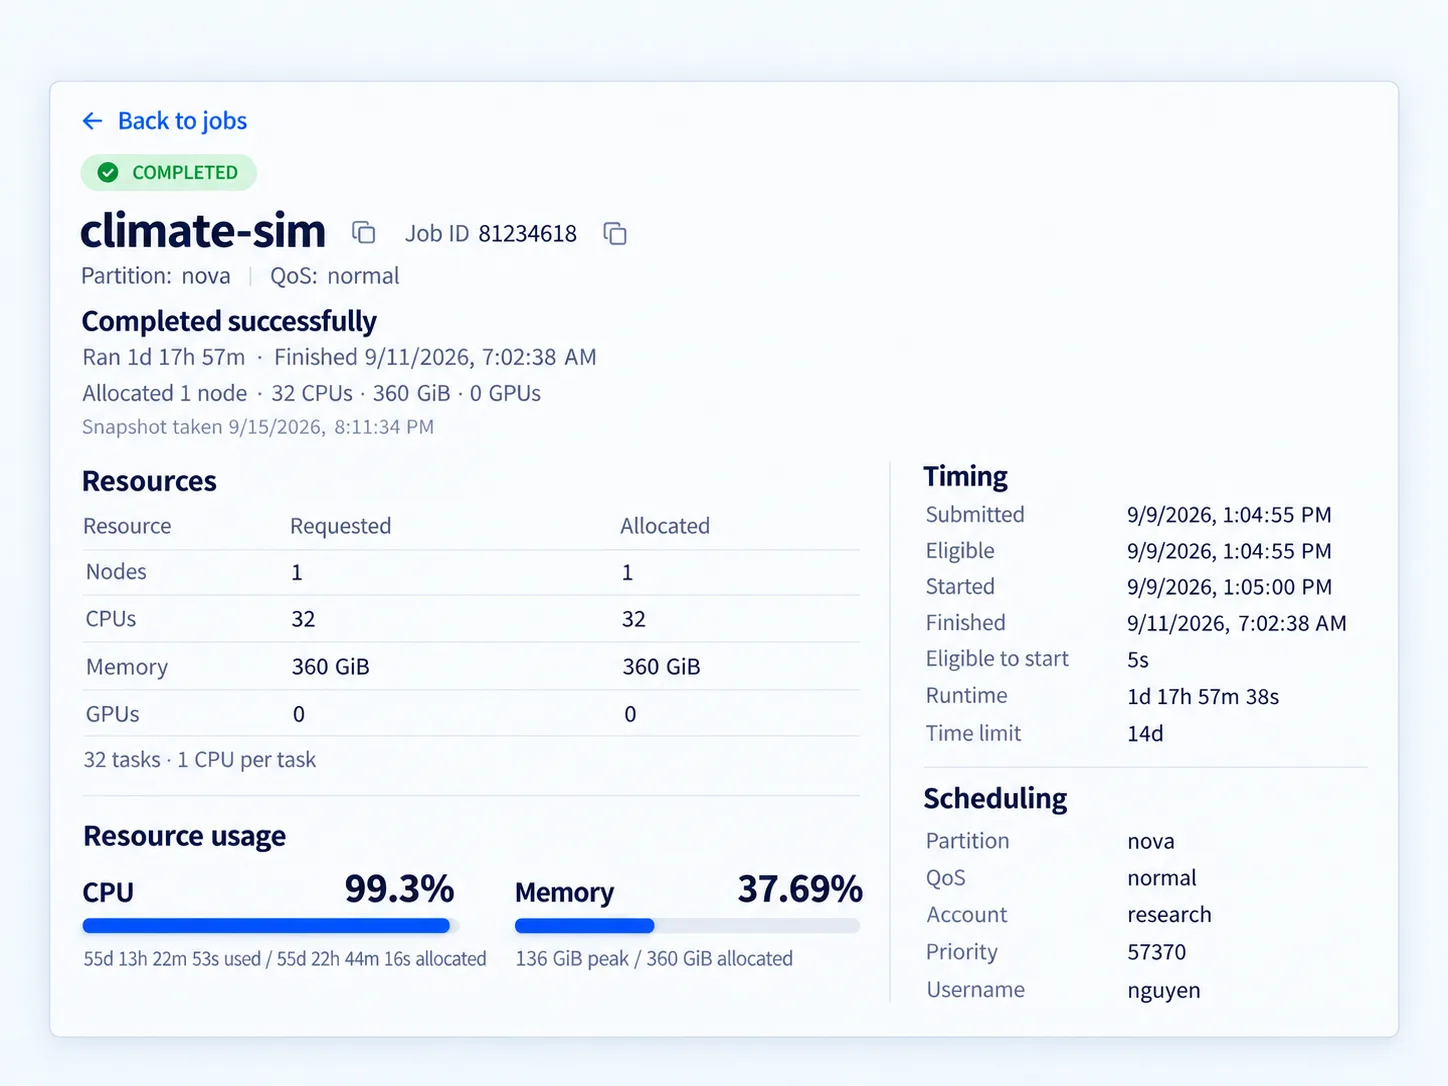Click the 136 GiB peak memory caption
Viewport: 1448px width, 1086px height.
click(654, 959)
